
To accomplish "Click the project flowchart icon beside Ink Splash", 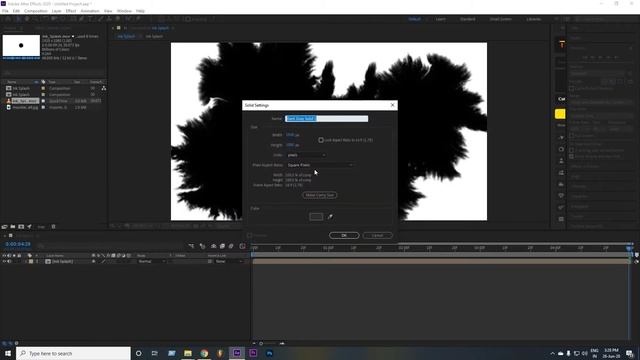I will (x=104, y=88).
